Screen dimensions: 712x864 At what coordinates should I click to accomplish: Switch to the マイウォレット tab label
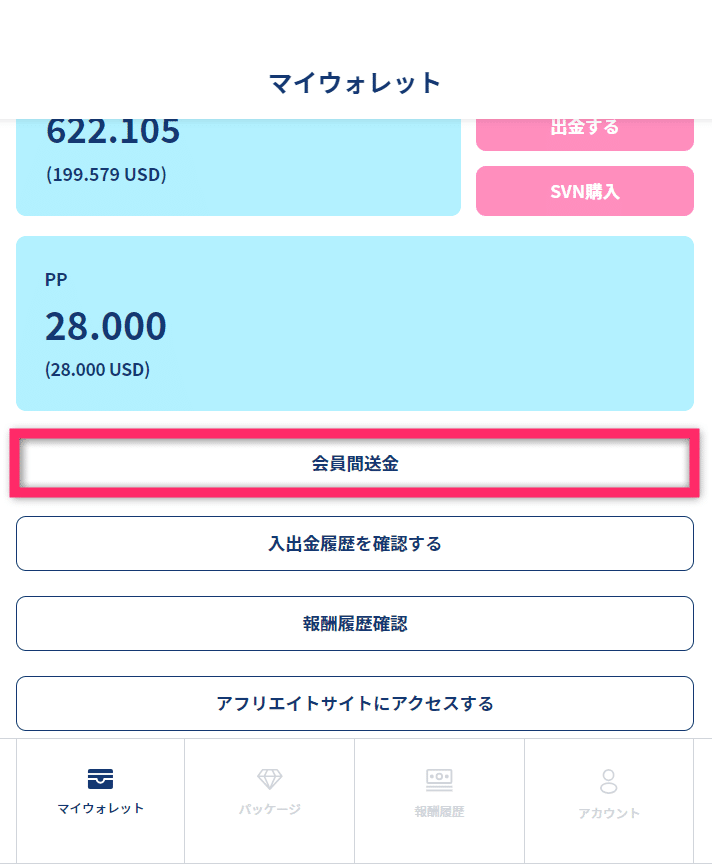coord(100,809)
